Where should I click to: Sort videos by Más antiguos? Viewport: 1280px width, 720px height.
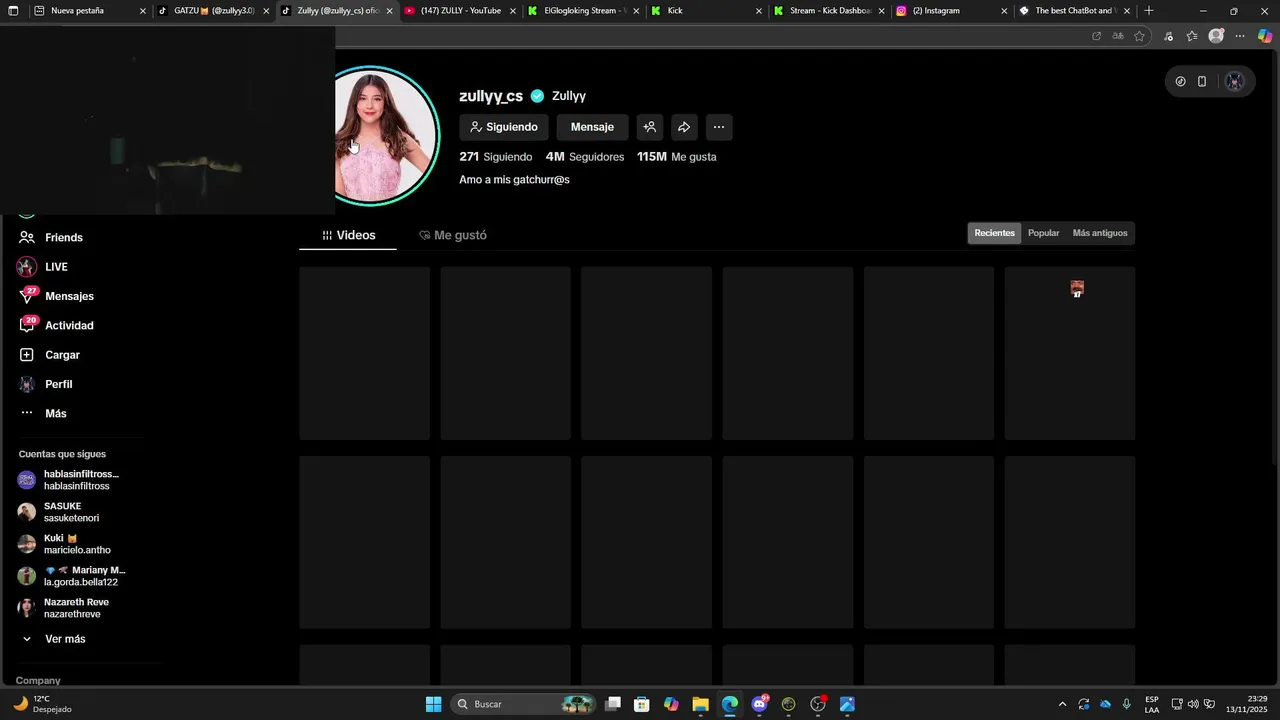point(1100,233)
